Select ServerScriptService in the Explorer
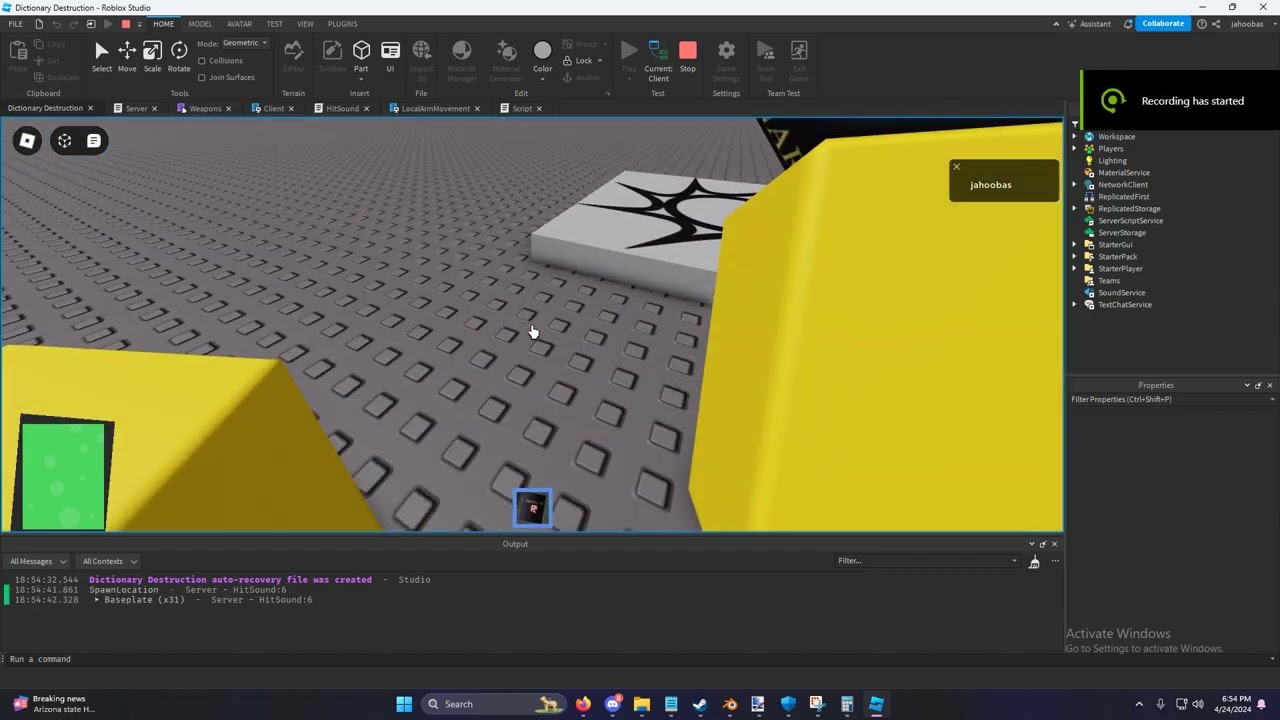 1130,221
